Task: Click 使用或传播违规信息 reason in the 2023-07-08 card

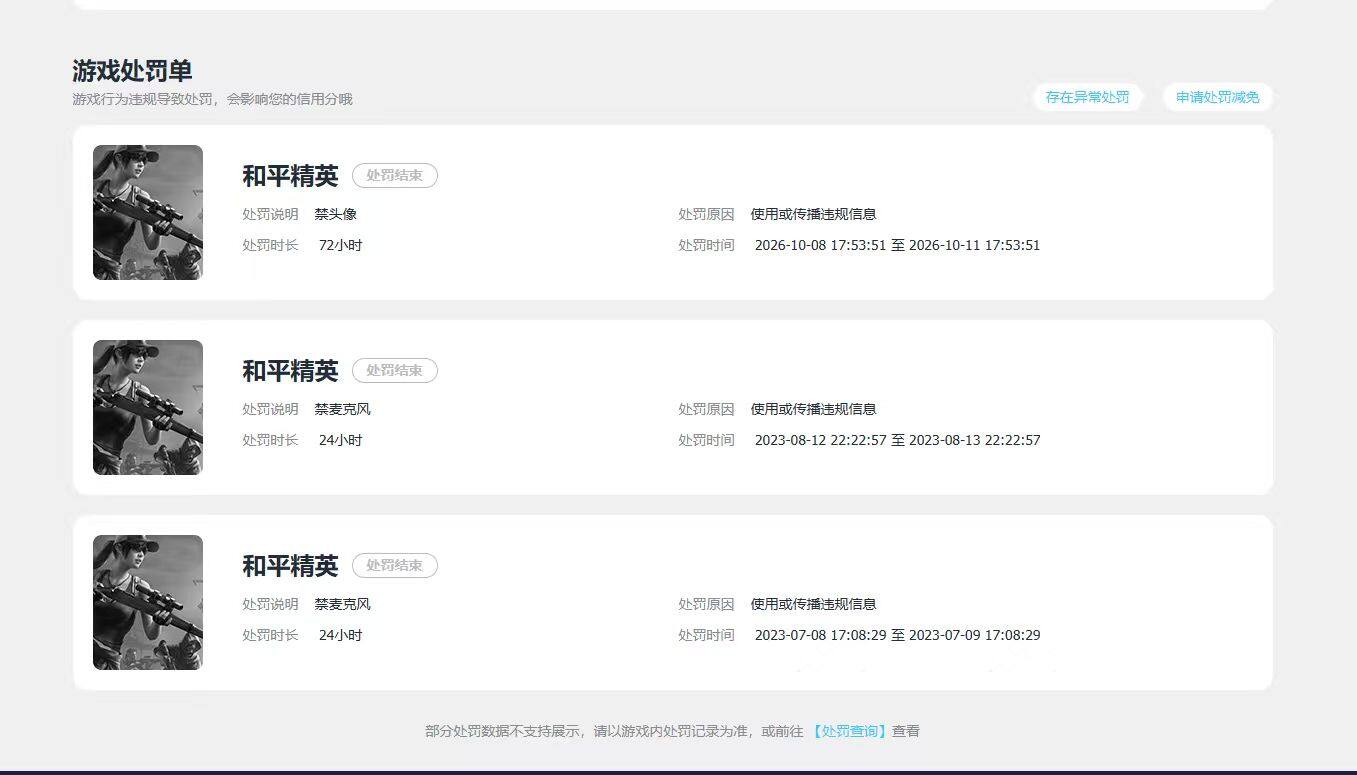Action: click(814, 604)
